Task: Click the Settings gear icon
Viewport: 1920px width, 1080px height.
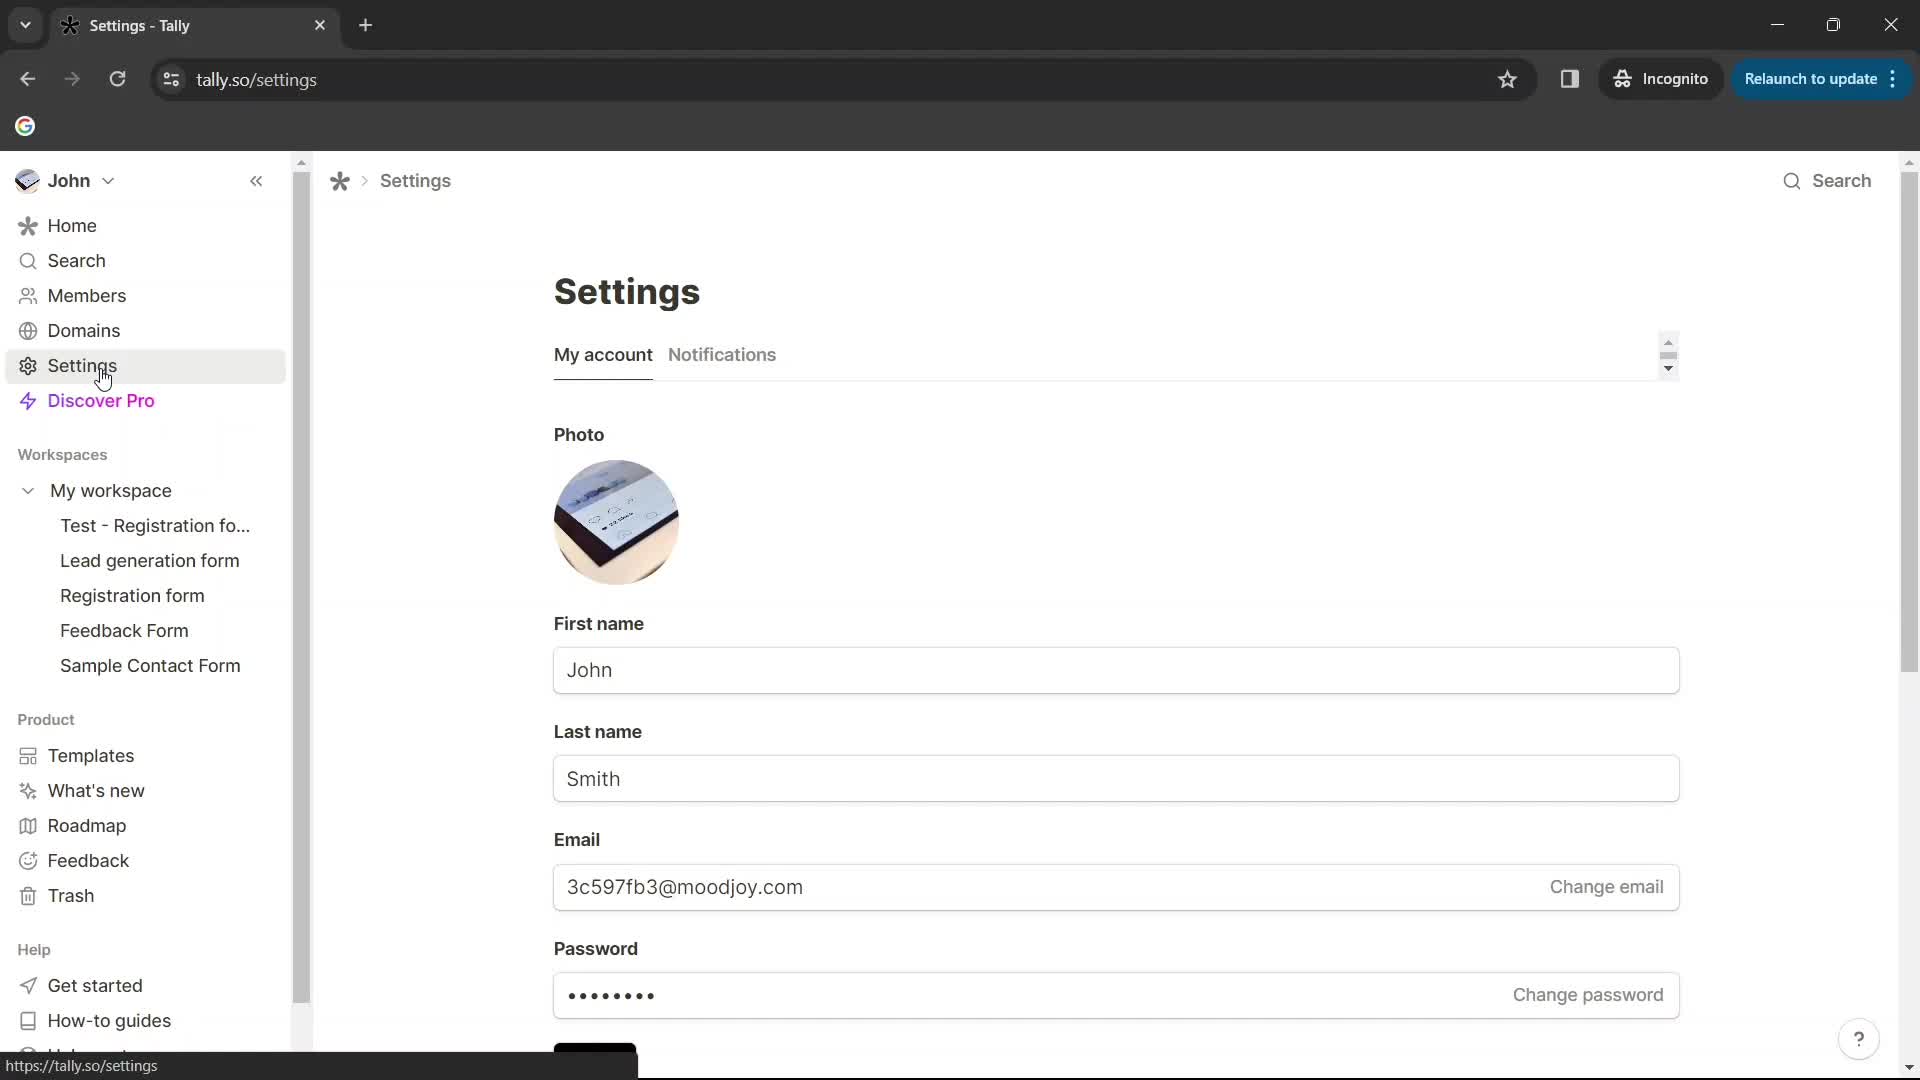Action: pyautogui.click(x=28, y=365)
